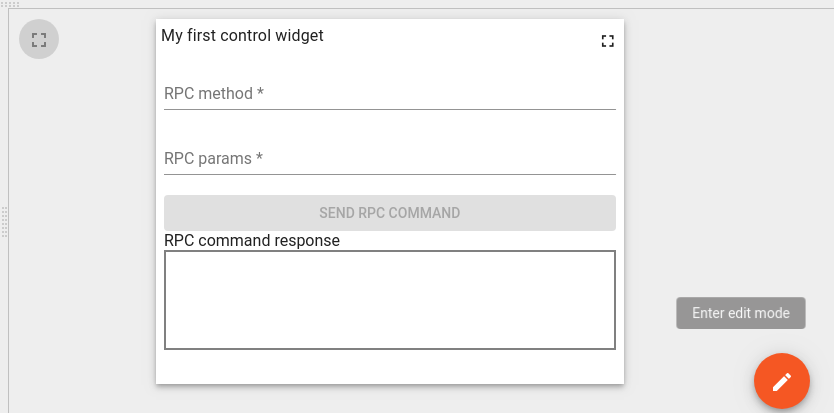Click the top-left dotted resize grip
The height and width of the screenshot is (413, 834).
click(x=11, y=5)
